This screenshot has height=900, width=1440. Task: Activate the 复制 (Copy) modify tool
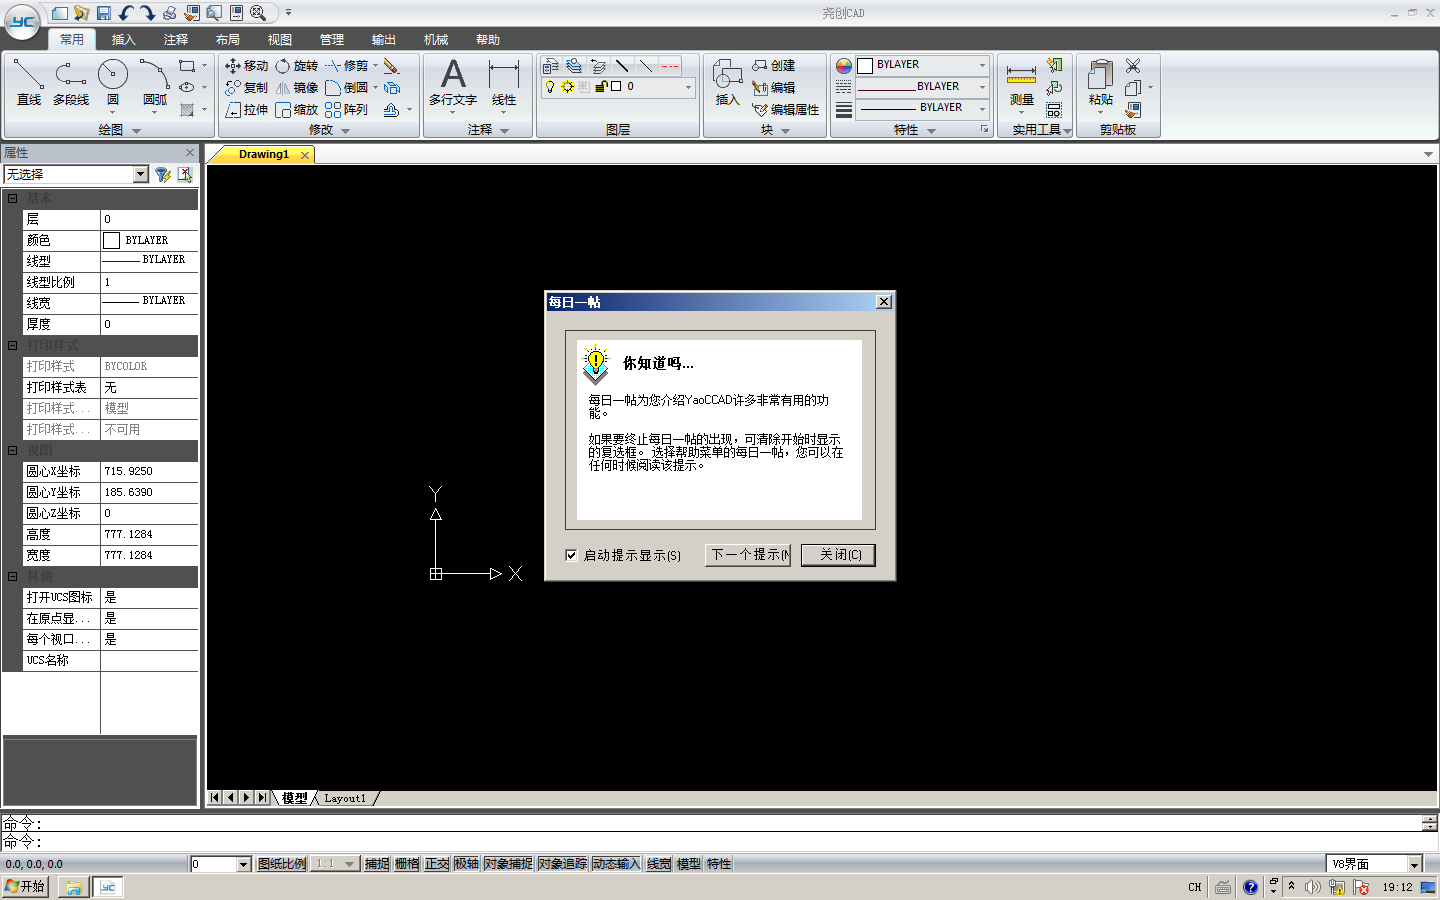(x=246, y=88)
